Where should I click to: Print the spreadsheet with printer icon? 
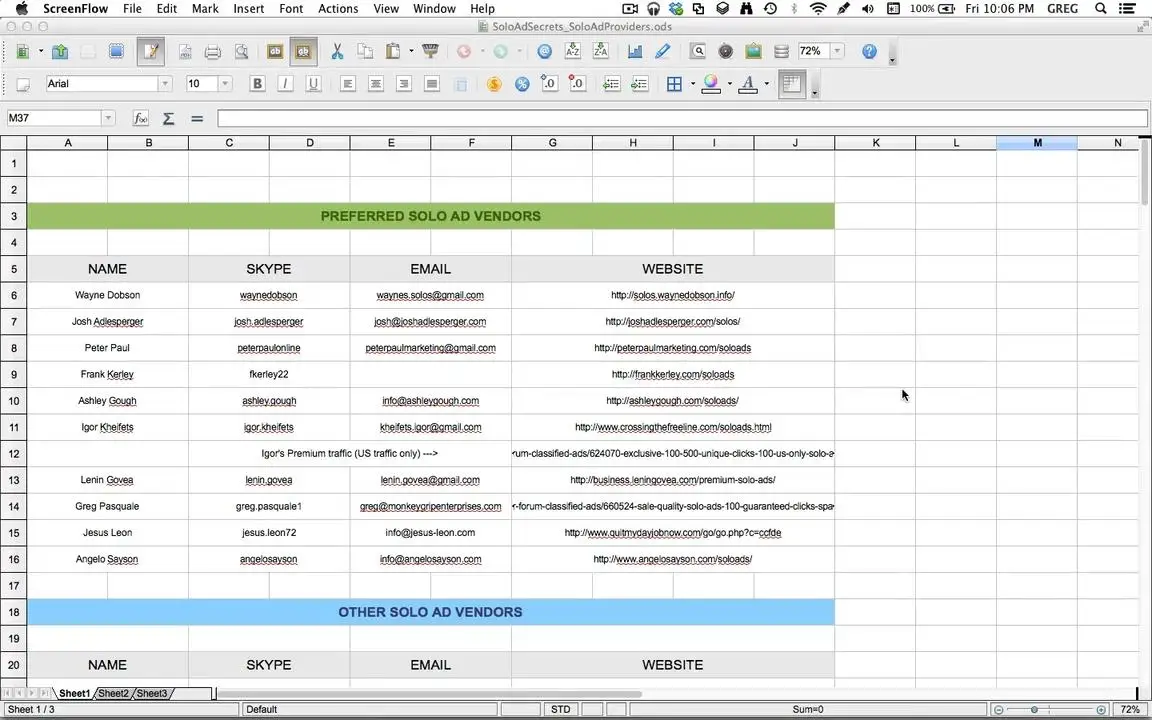tap(213, 51)
